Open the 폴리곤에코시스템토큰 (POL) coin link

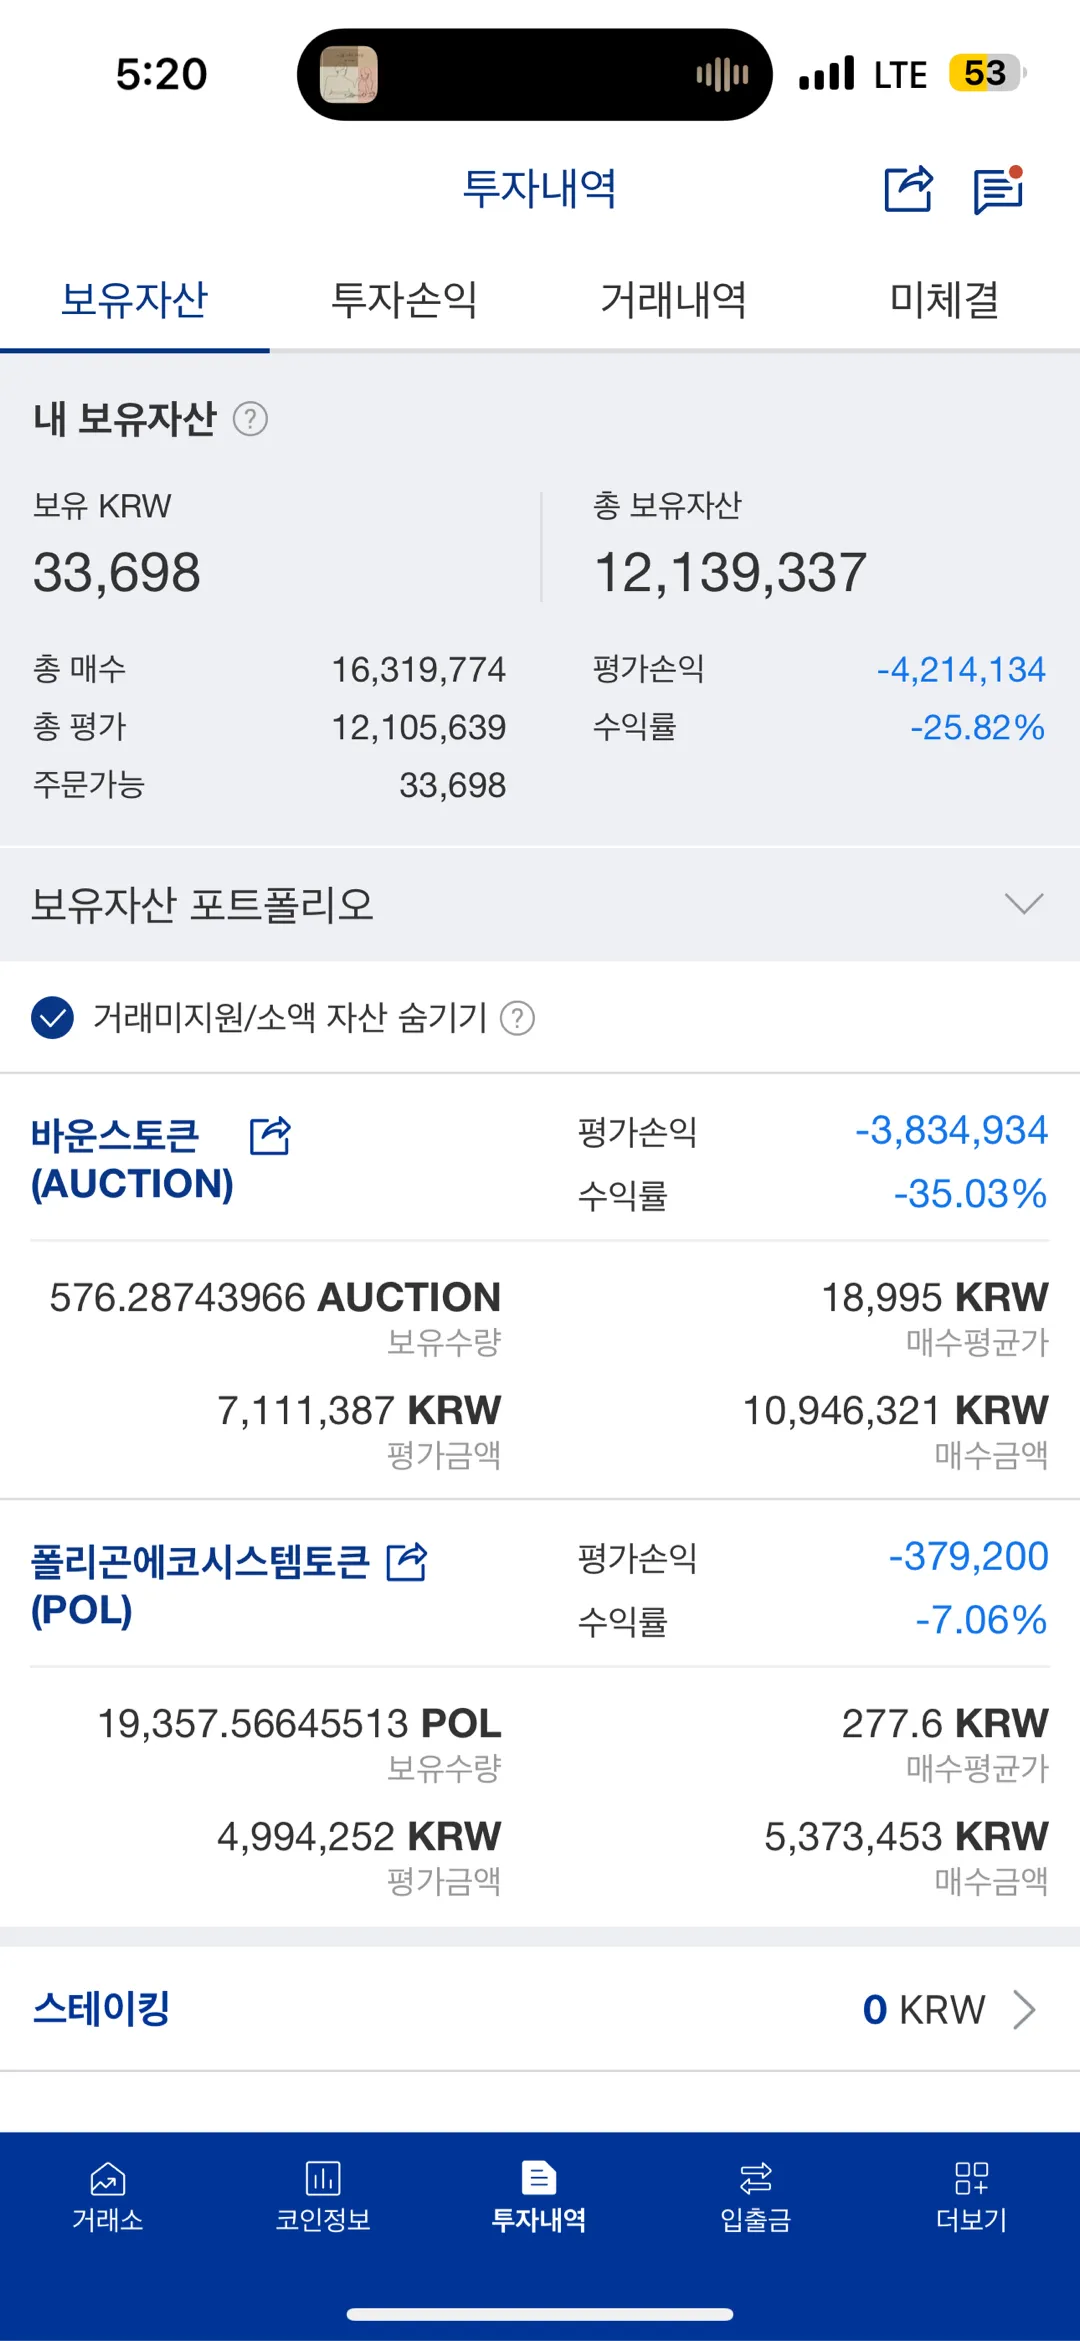(200, 1586)
